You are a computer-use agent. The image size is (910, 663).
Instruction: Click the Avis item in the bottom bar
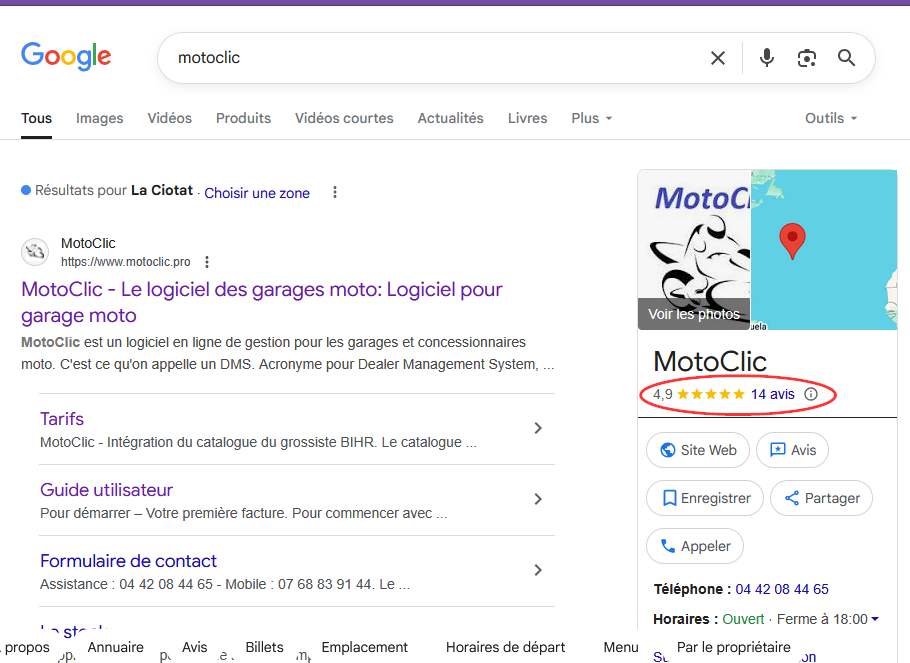194,647
